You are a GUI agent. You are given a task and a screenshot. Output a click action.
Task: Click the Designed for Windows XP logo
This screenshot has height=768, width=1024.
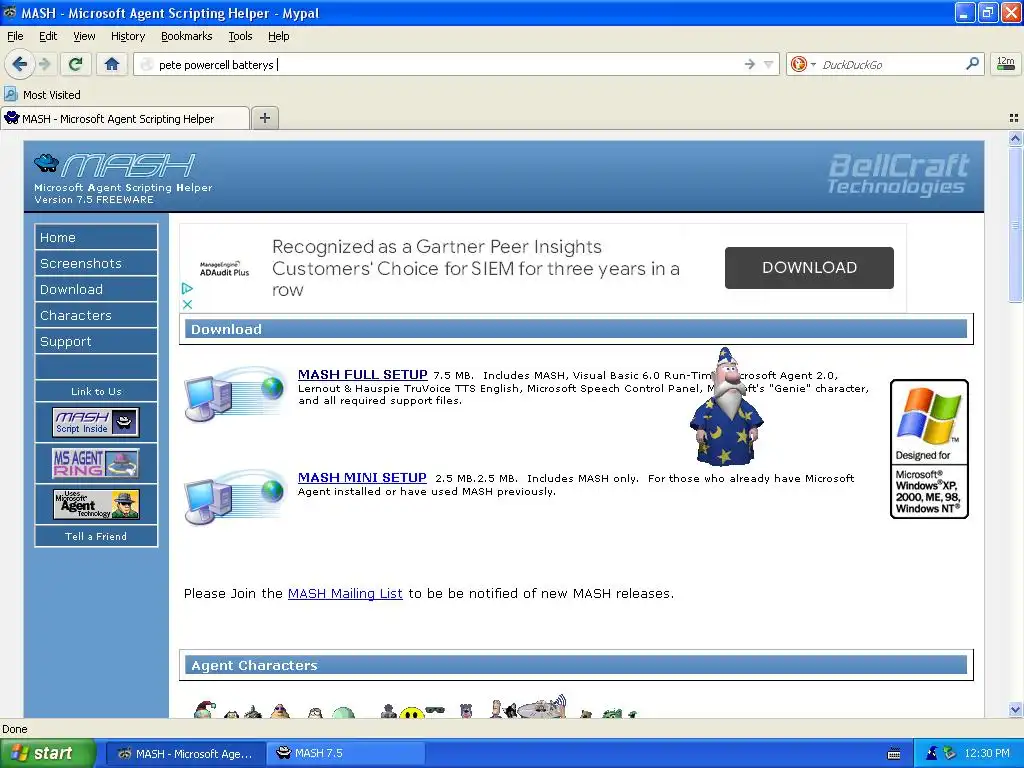(929, 449)
